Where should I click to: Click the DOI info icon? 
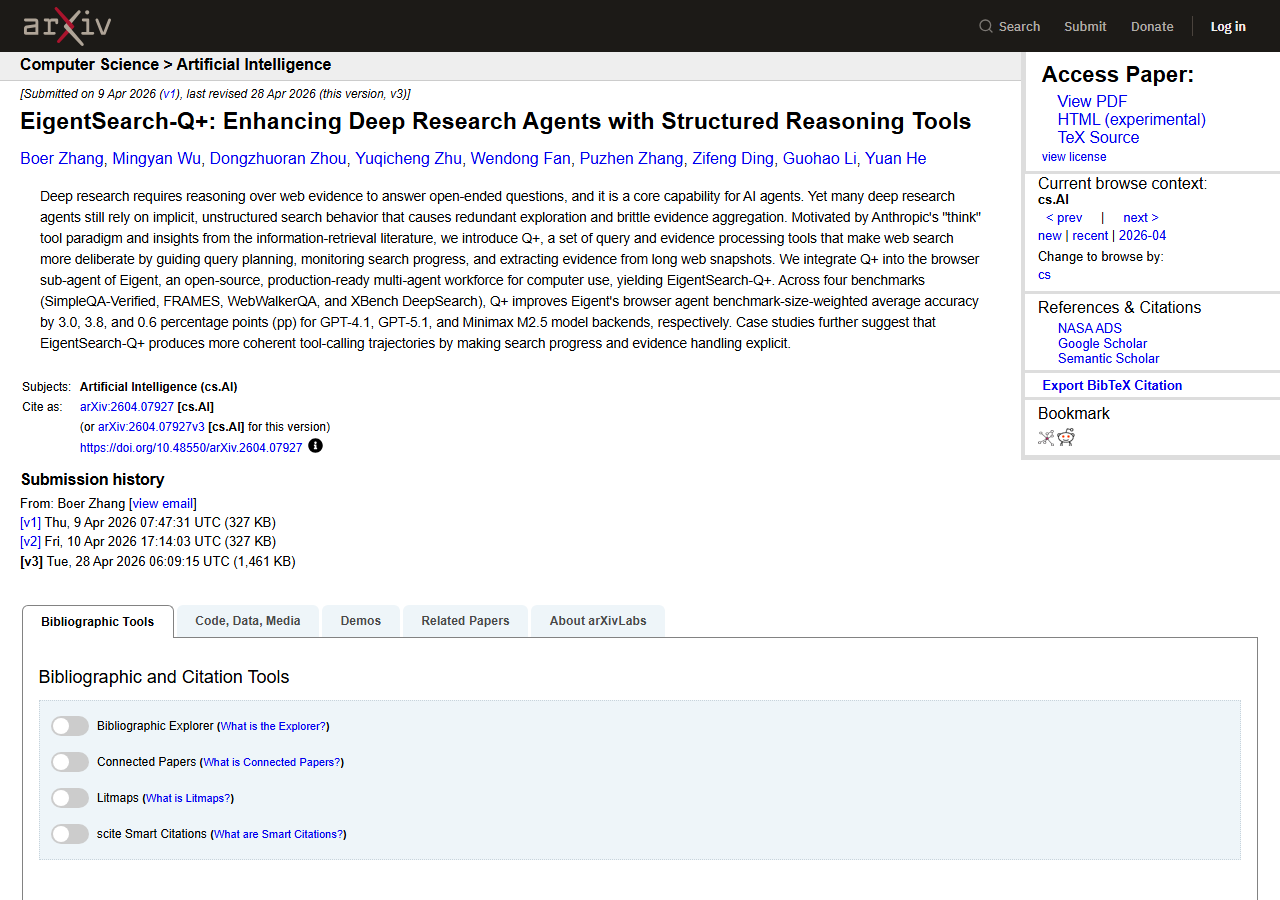pyautogui.click(x=315, y=446)
